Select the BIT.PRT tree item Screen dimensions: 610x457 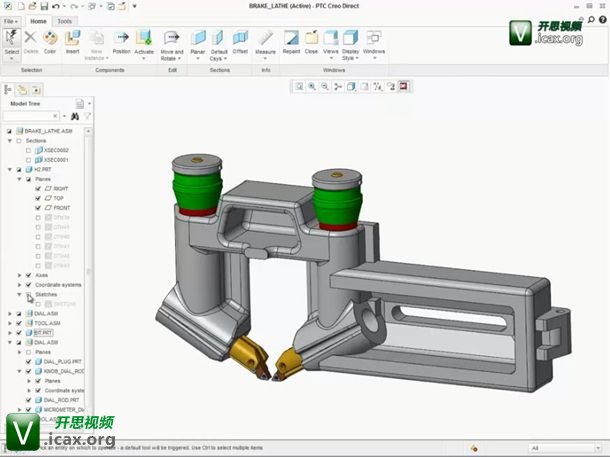pos(43,333)
